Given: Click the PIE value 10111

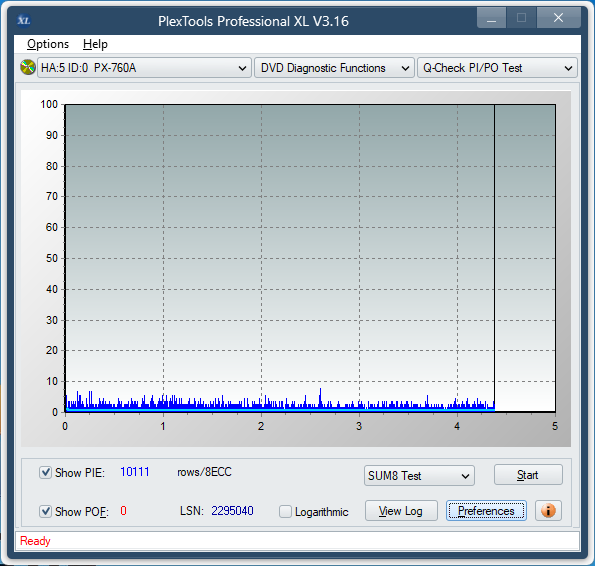Looking at the screenshot, I should [135, 472].
